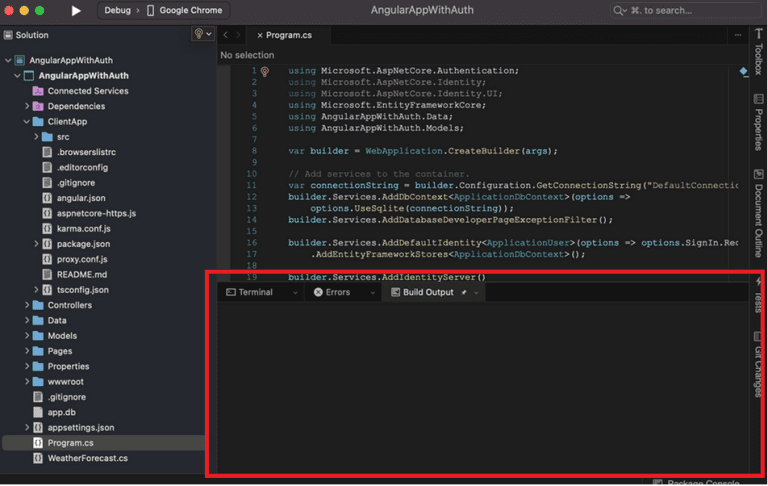Select Program.cs in the solution tree
The width and height of the screenshot is (768, 486).
click(x=70, y=443)
